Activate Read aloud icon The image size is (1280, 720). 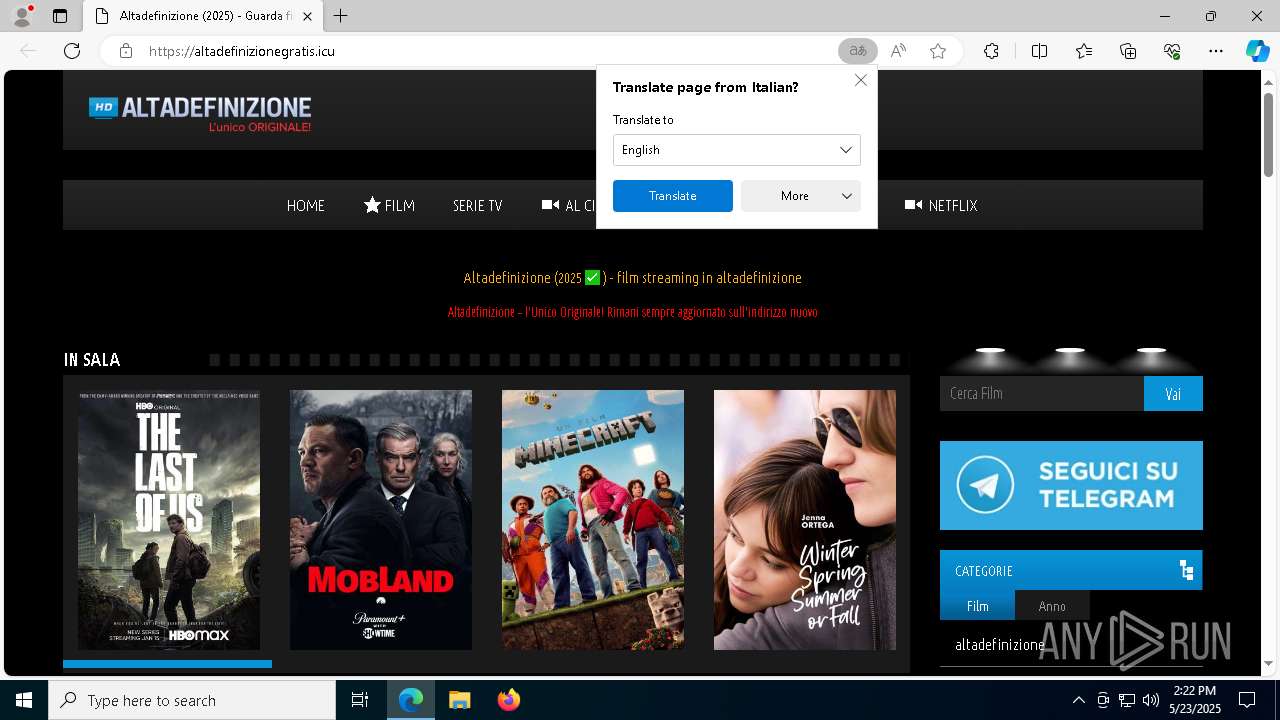point(898,51)
